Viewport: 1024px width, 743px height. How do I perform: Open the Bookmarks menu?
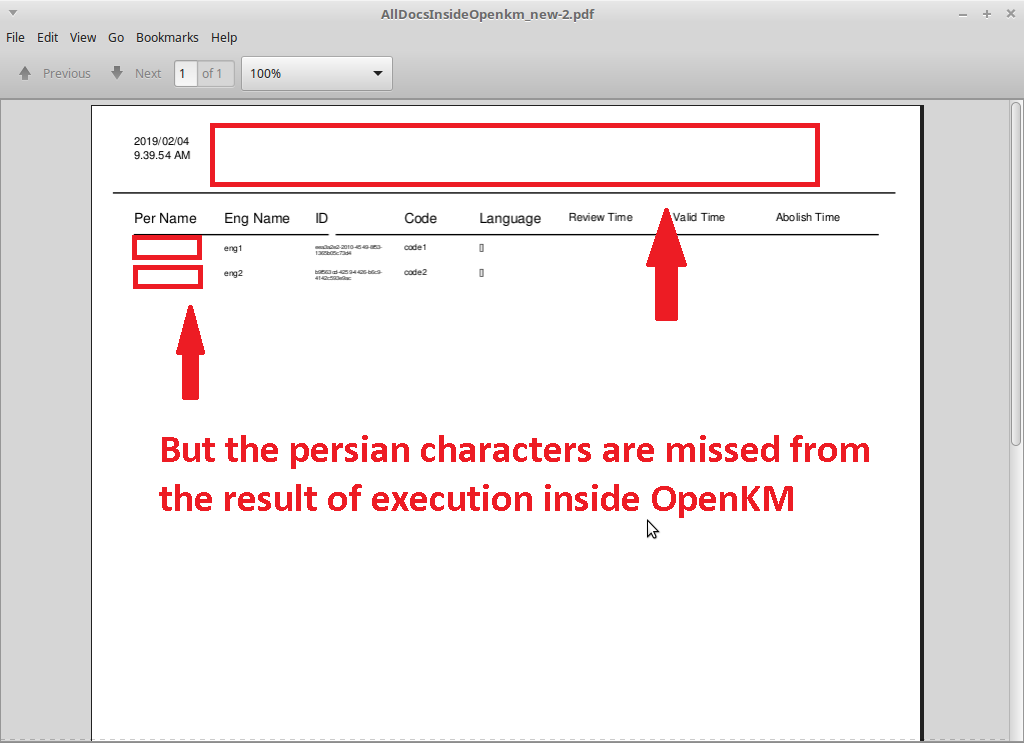coord(167,37)
